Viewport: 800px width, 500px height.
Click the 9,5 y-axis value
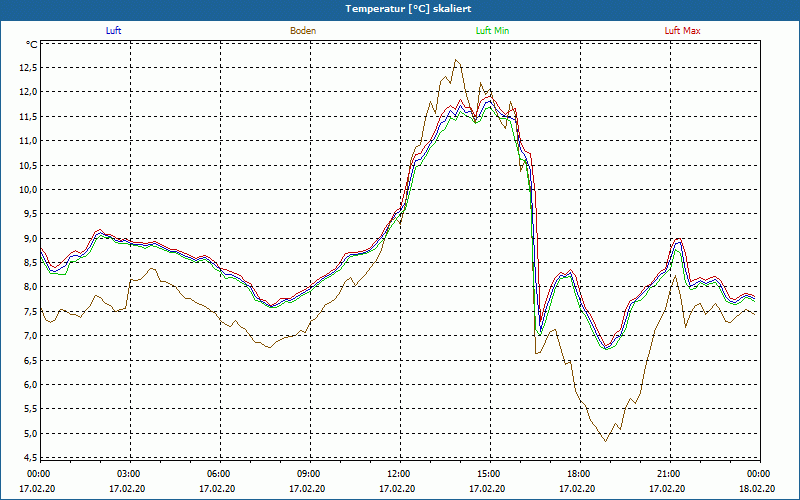[29, 214]
